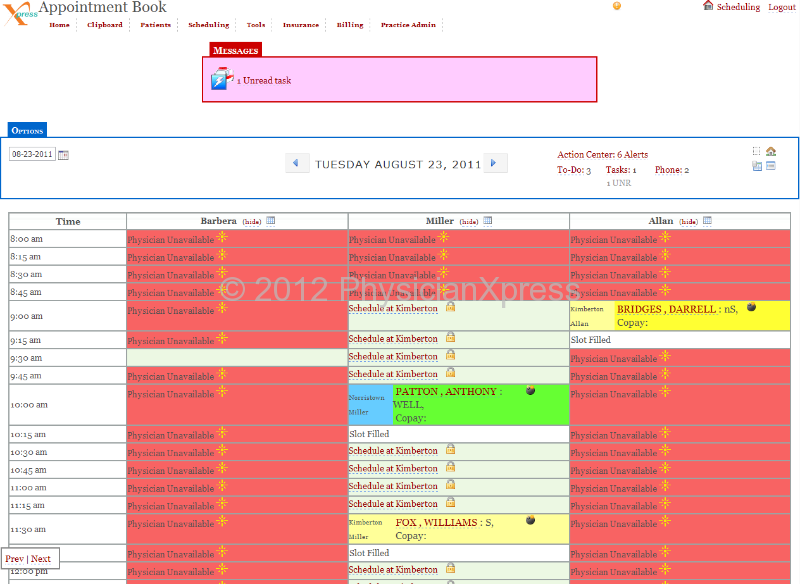800x584 pixels.
Task: Hide the Barbera column
Action: pos(251,221)
